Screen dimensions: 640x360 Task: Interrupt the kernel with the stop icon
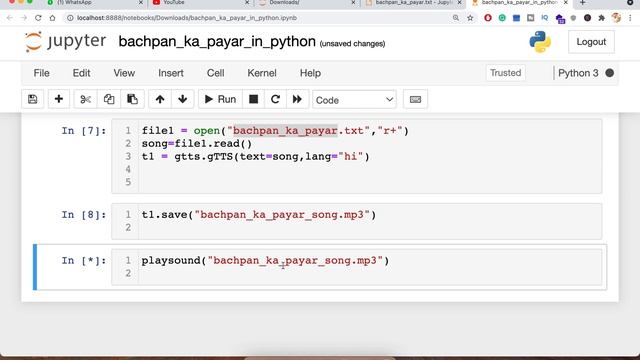coord(253,99)
